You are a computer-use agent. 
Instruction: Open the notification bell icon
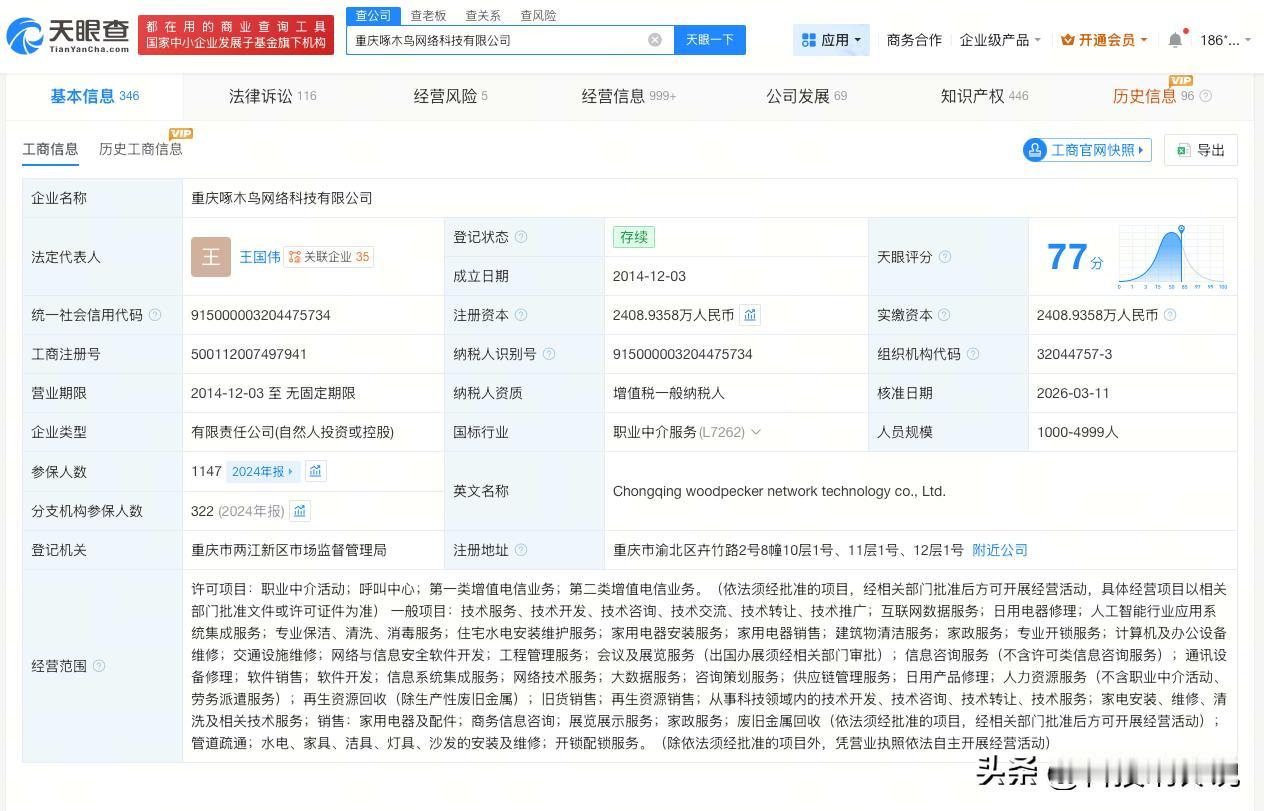(x=1175, y=40)
